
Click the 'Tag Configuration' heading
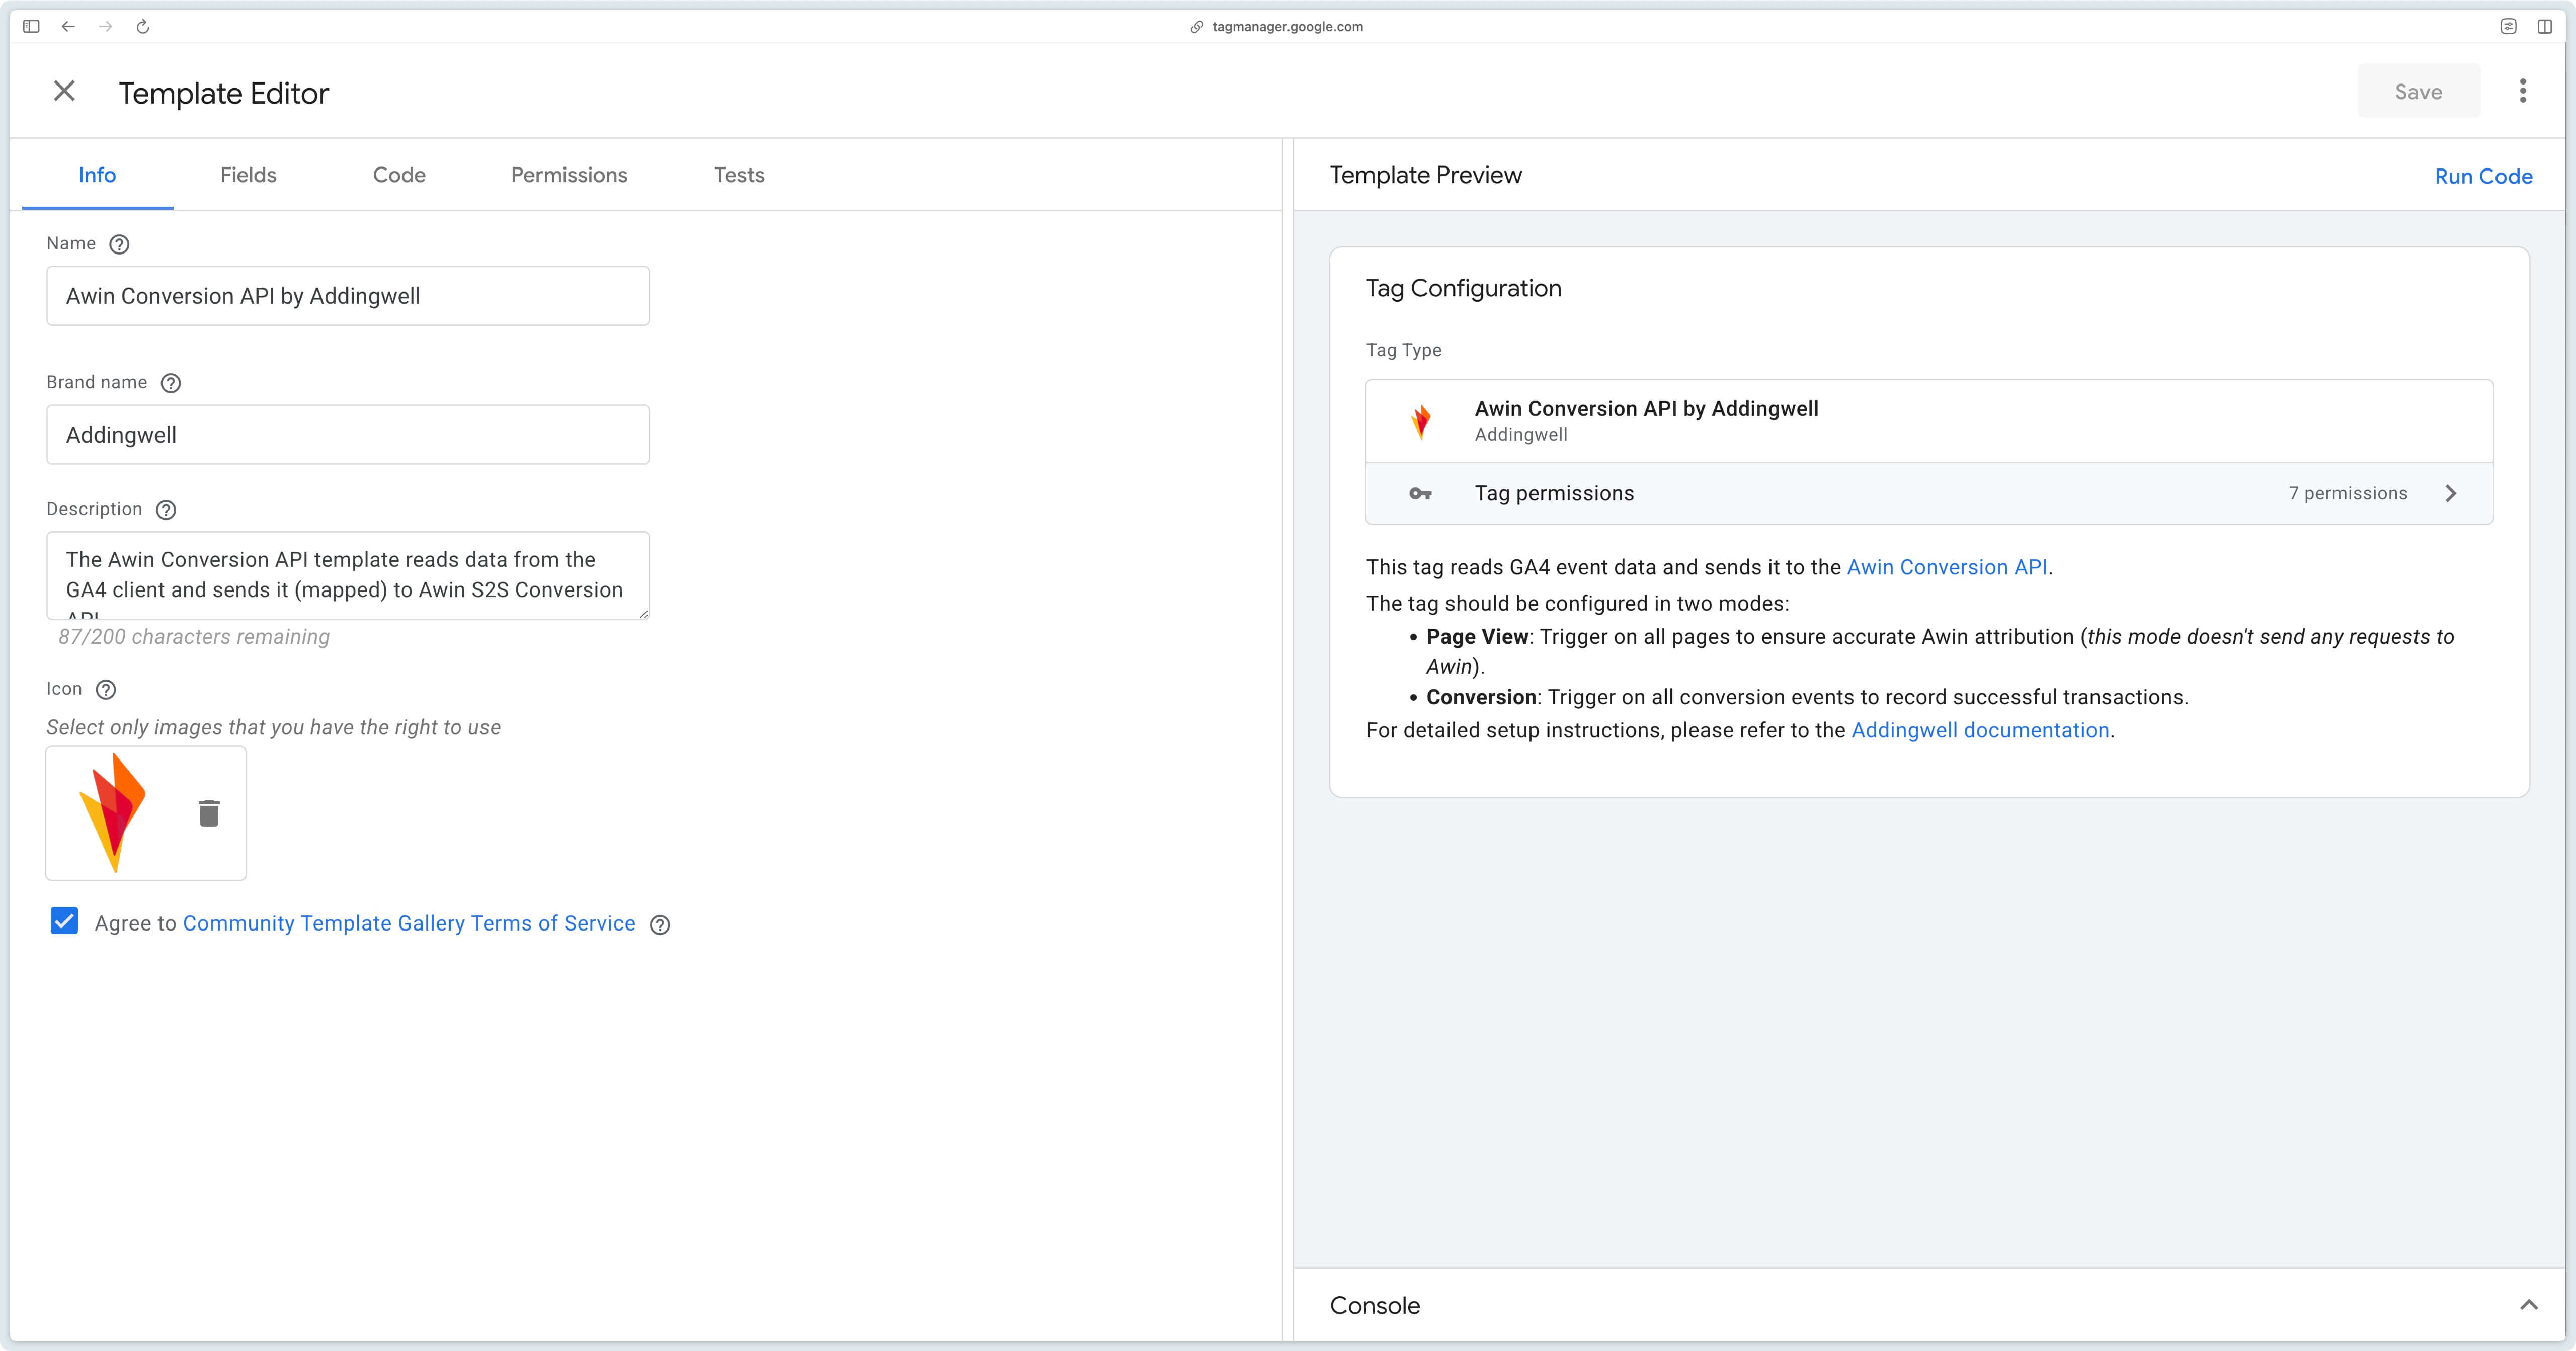(x=1463, y=289)
